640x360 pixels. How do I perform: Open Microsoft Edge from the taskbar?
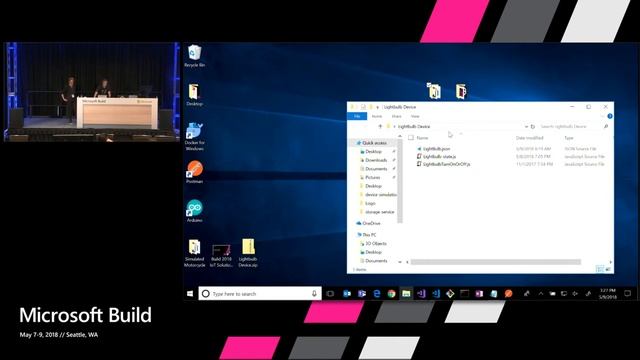(377, 293)
